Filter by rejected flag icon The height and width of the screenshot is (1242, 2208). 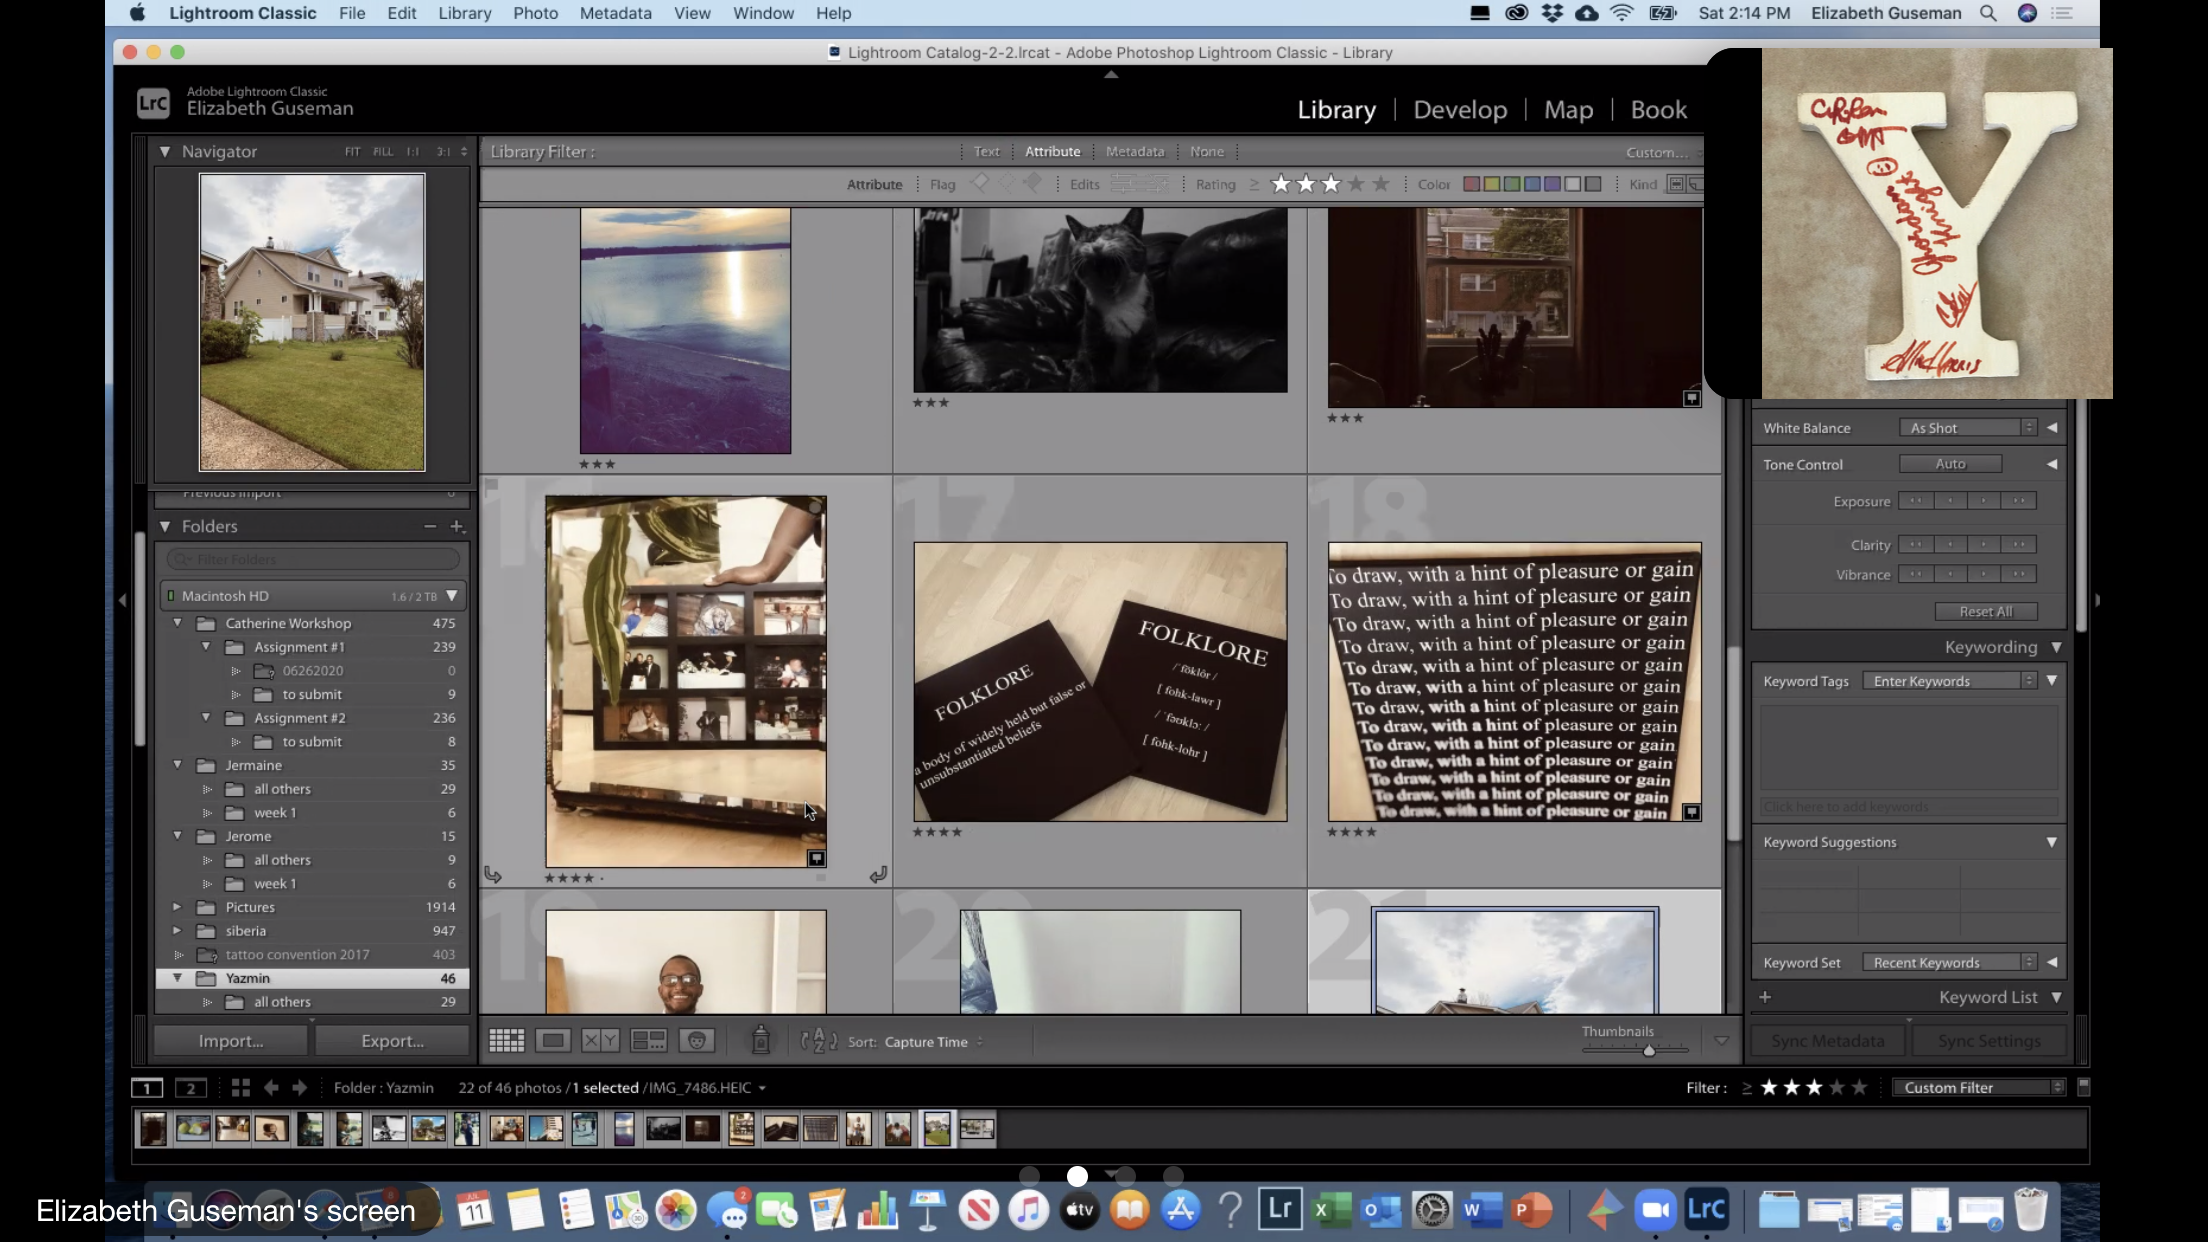1033,183
